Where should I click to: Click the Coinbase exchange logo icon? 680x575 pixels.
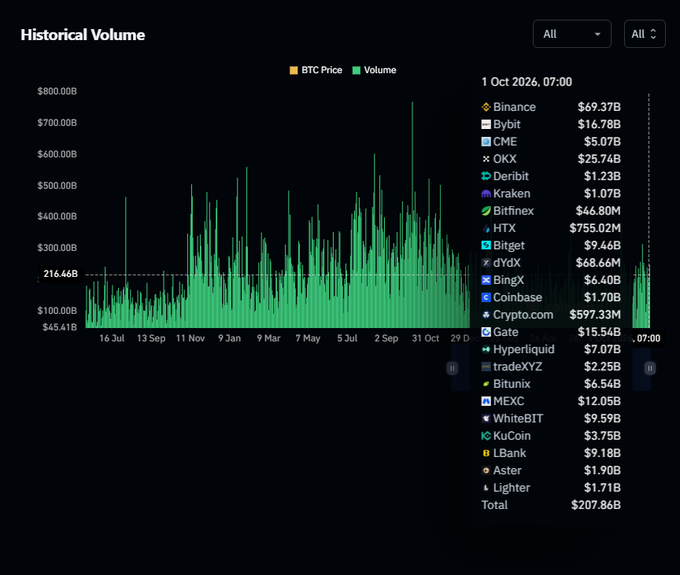[x=486, y=297]
